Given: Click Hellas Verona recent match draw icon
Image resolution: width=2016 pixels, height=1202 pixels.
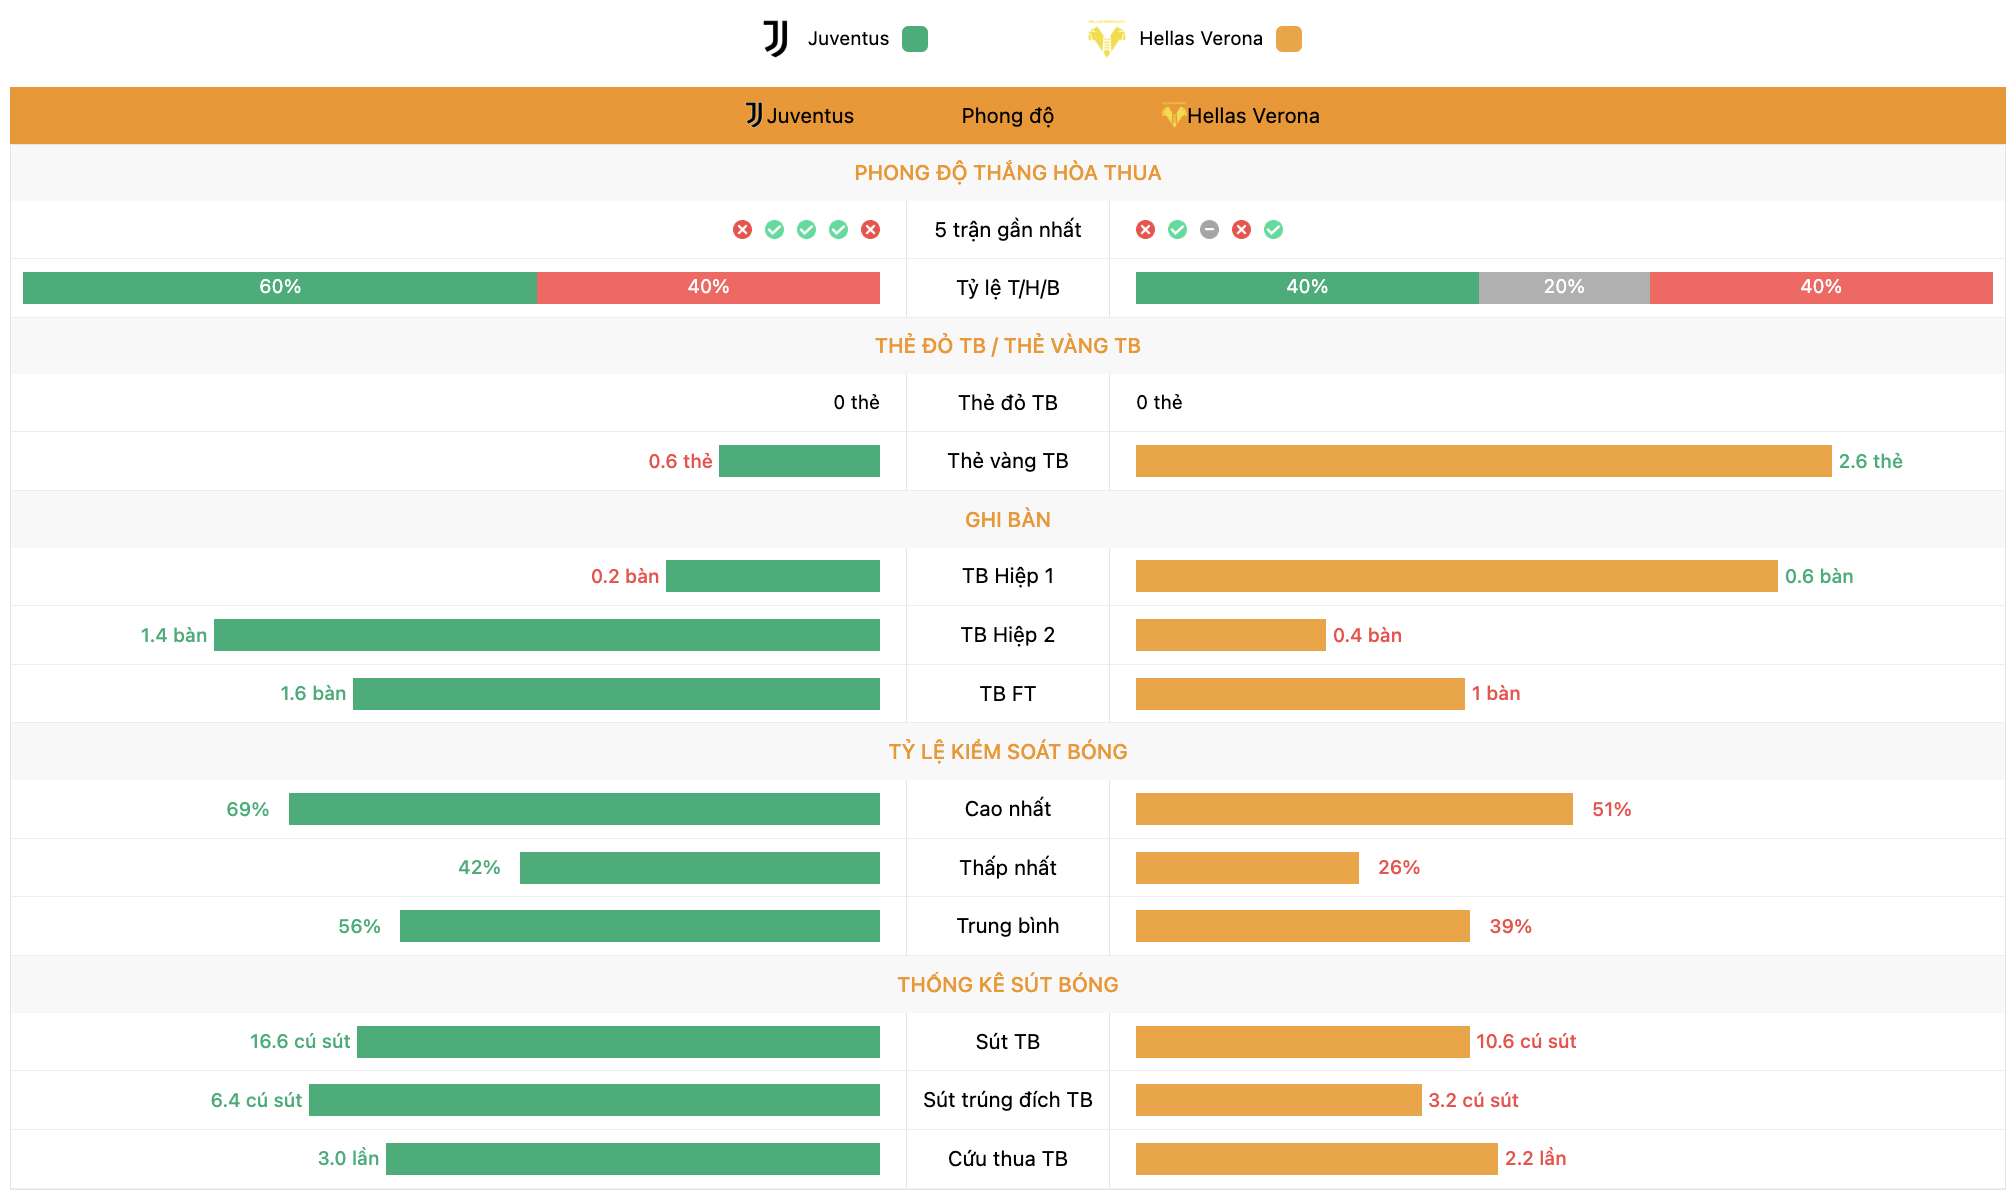Looking at the screenshot, I should coord(1210,230).
